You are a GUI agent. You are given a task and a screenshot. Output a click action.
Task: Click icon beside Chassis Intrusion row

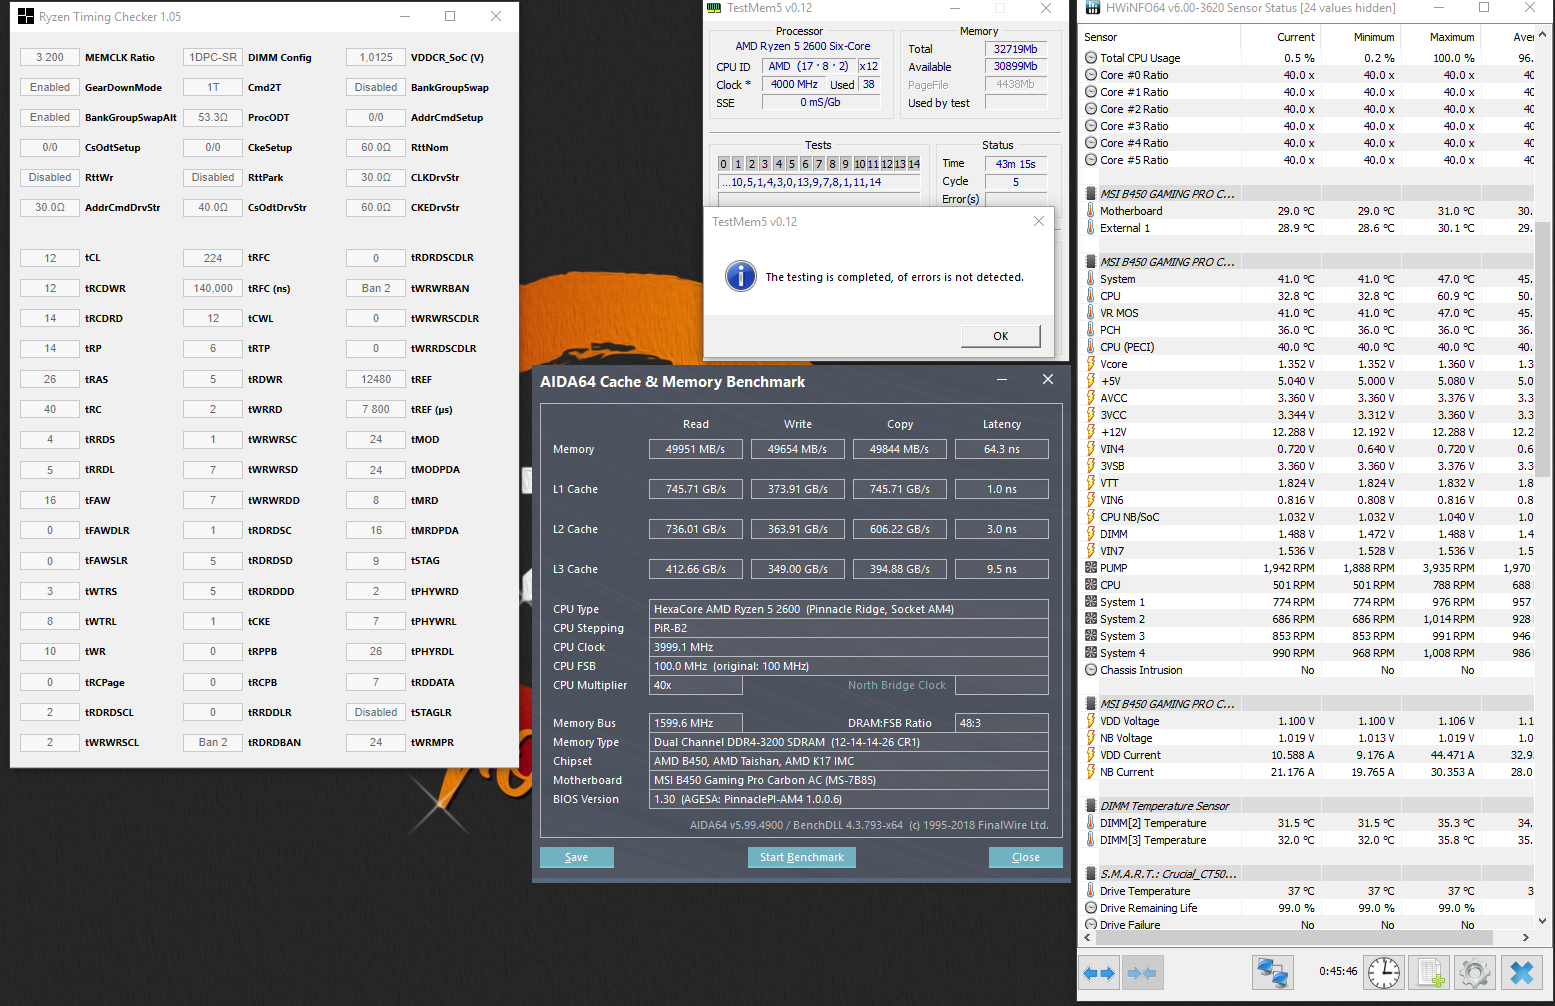pos(1091,670)
